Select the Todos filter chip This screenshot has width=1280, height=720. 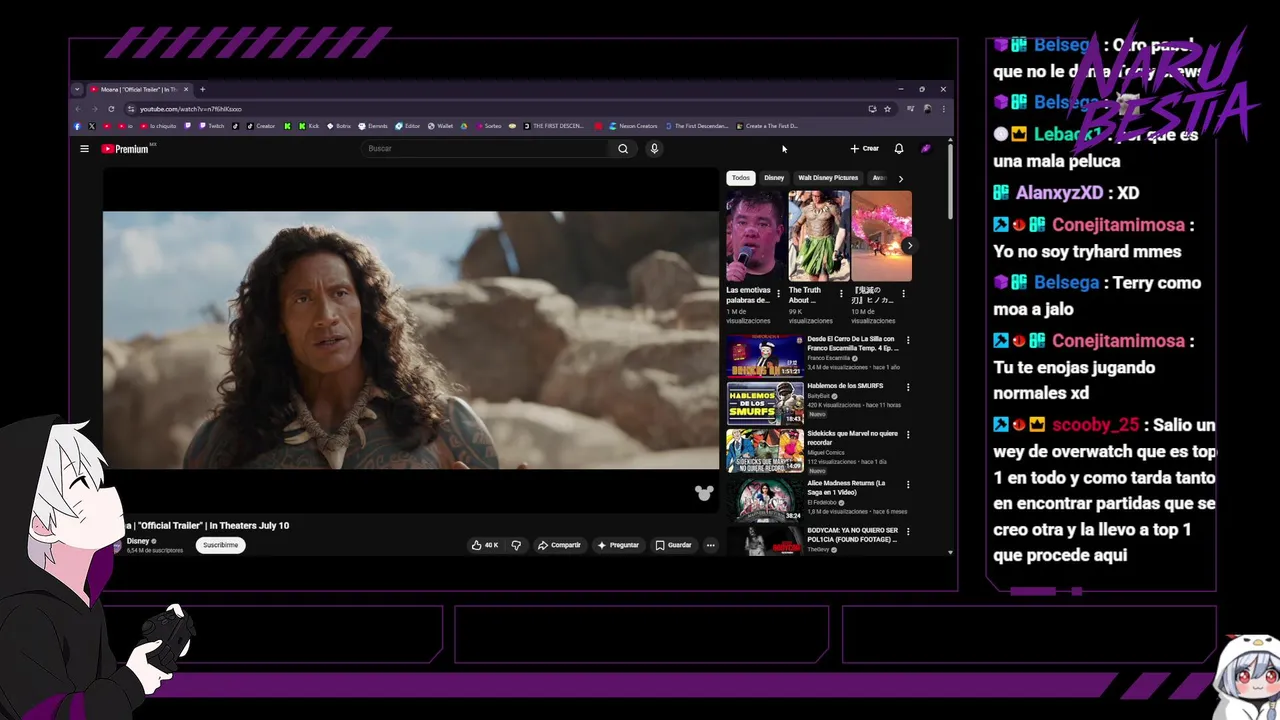coord(740,178)
